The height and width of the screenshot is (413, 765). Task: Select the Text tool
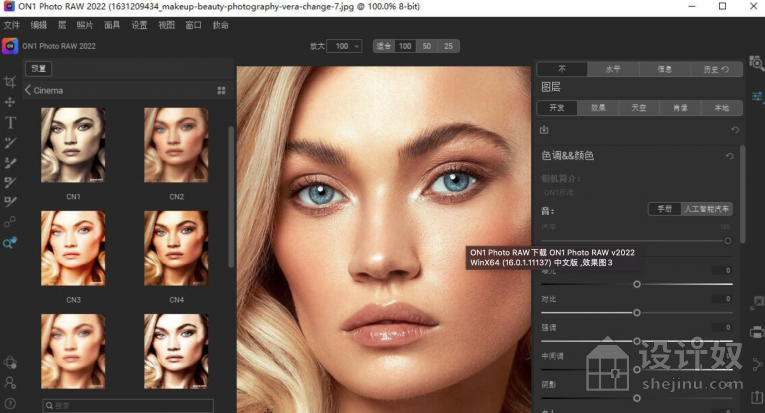click(10, 122)
